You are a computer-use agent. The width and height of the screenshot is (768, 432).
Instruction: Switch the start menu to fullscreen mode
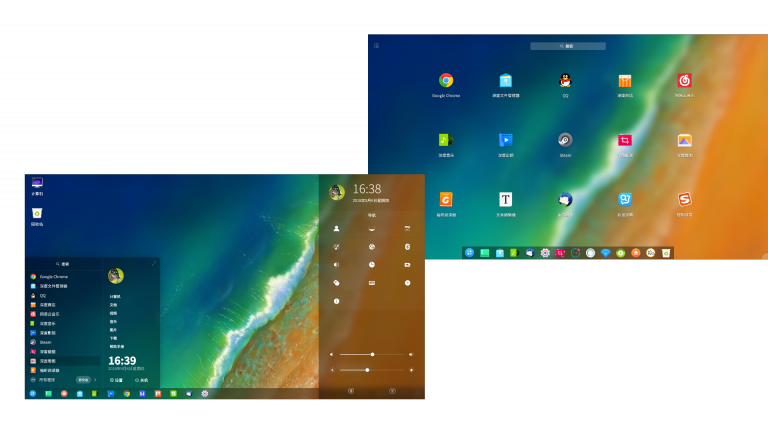[154, 263]
